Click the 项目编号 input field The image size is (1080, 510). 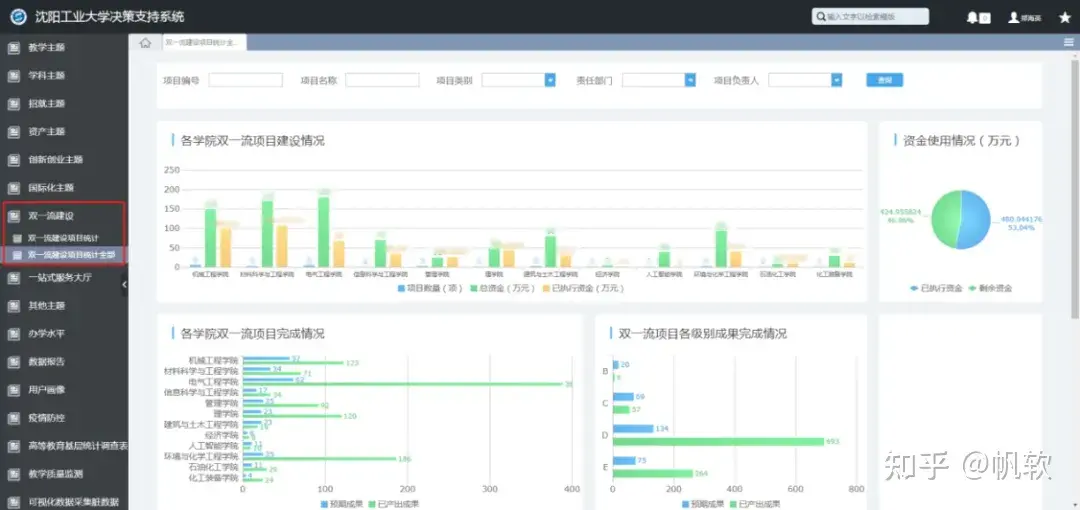246,80
